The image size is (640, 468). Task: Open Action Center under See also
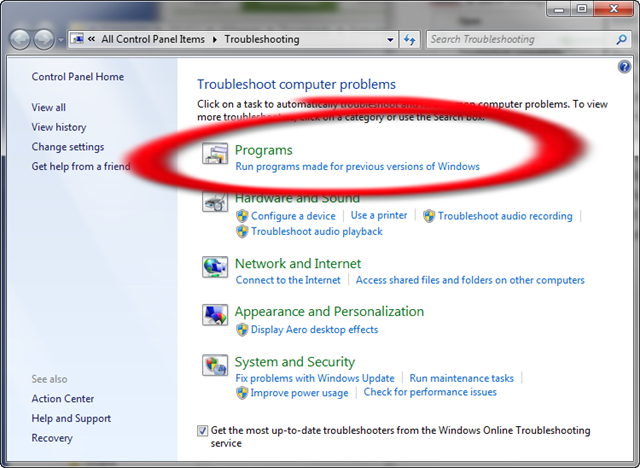tap(63, 399)
